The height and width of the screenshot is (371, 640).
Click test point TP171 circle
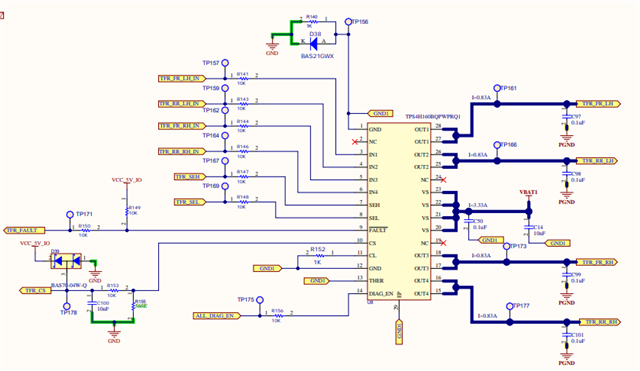[x=70, y=214]
